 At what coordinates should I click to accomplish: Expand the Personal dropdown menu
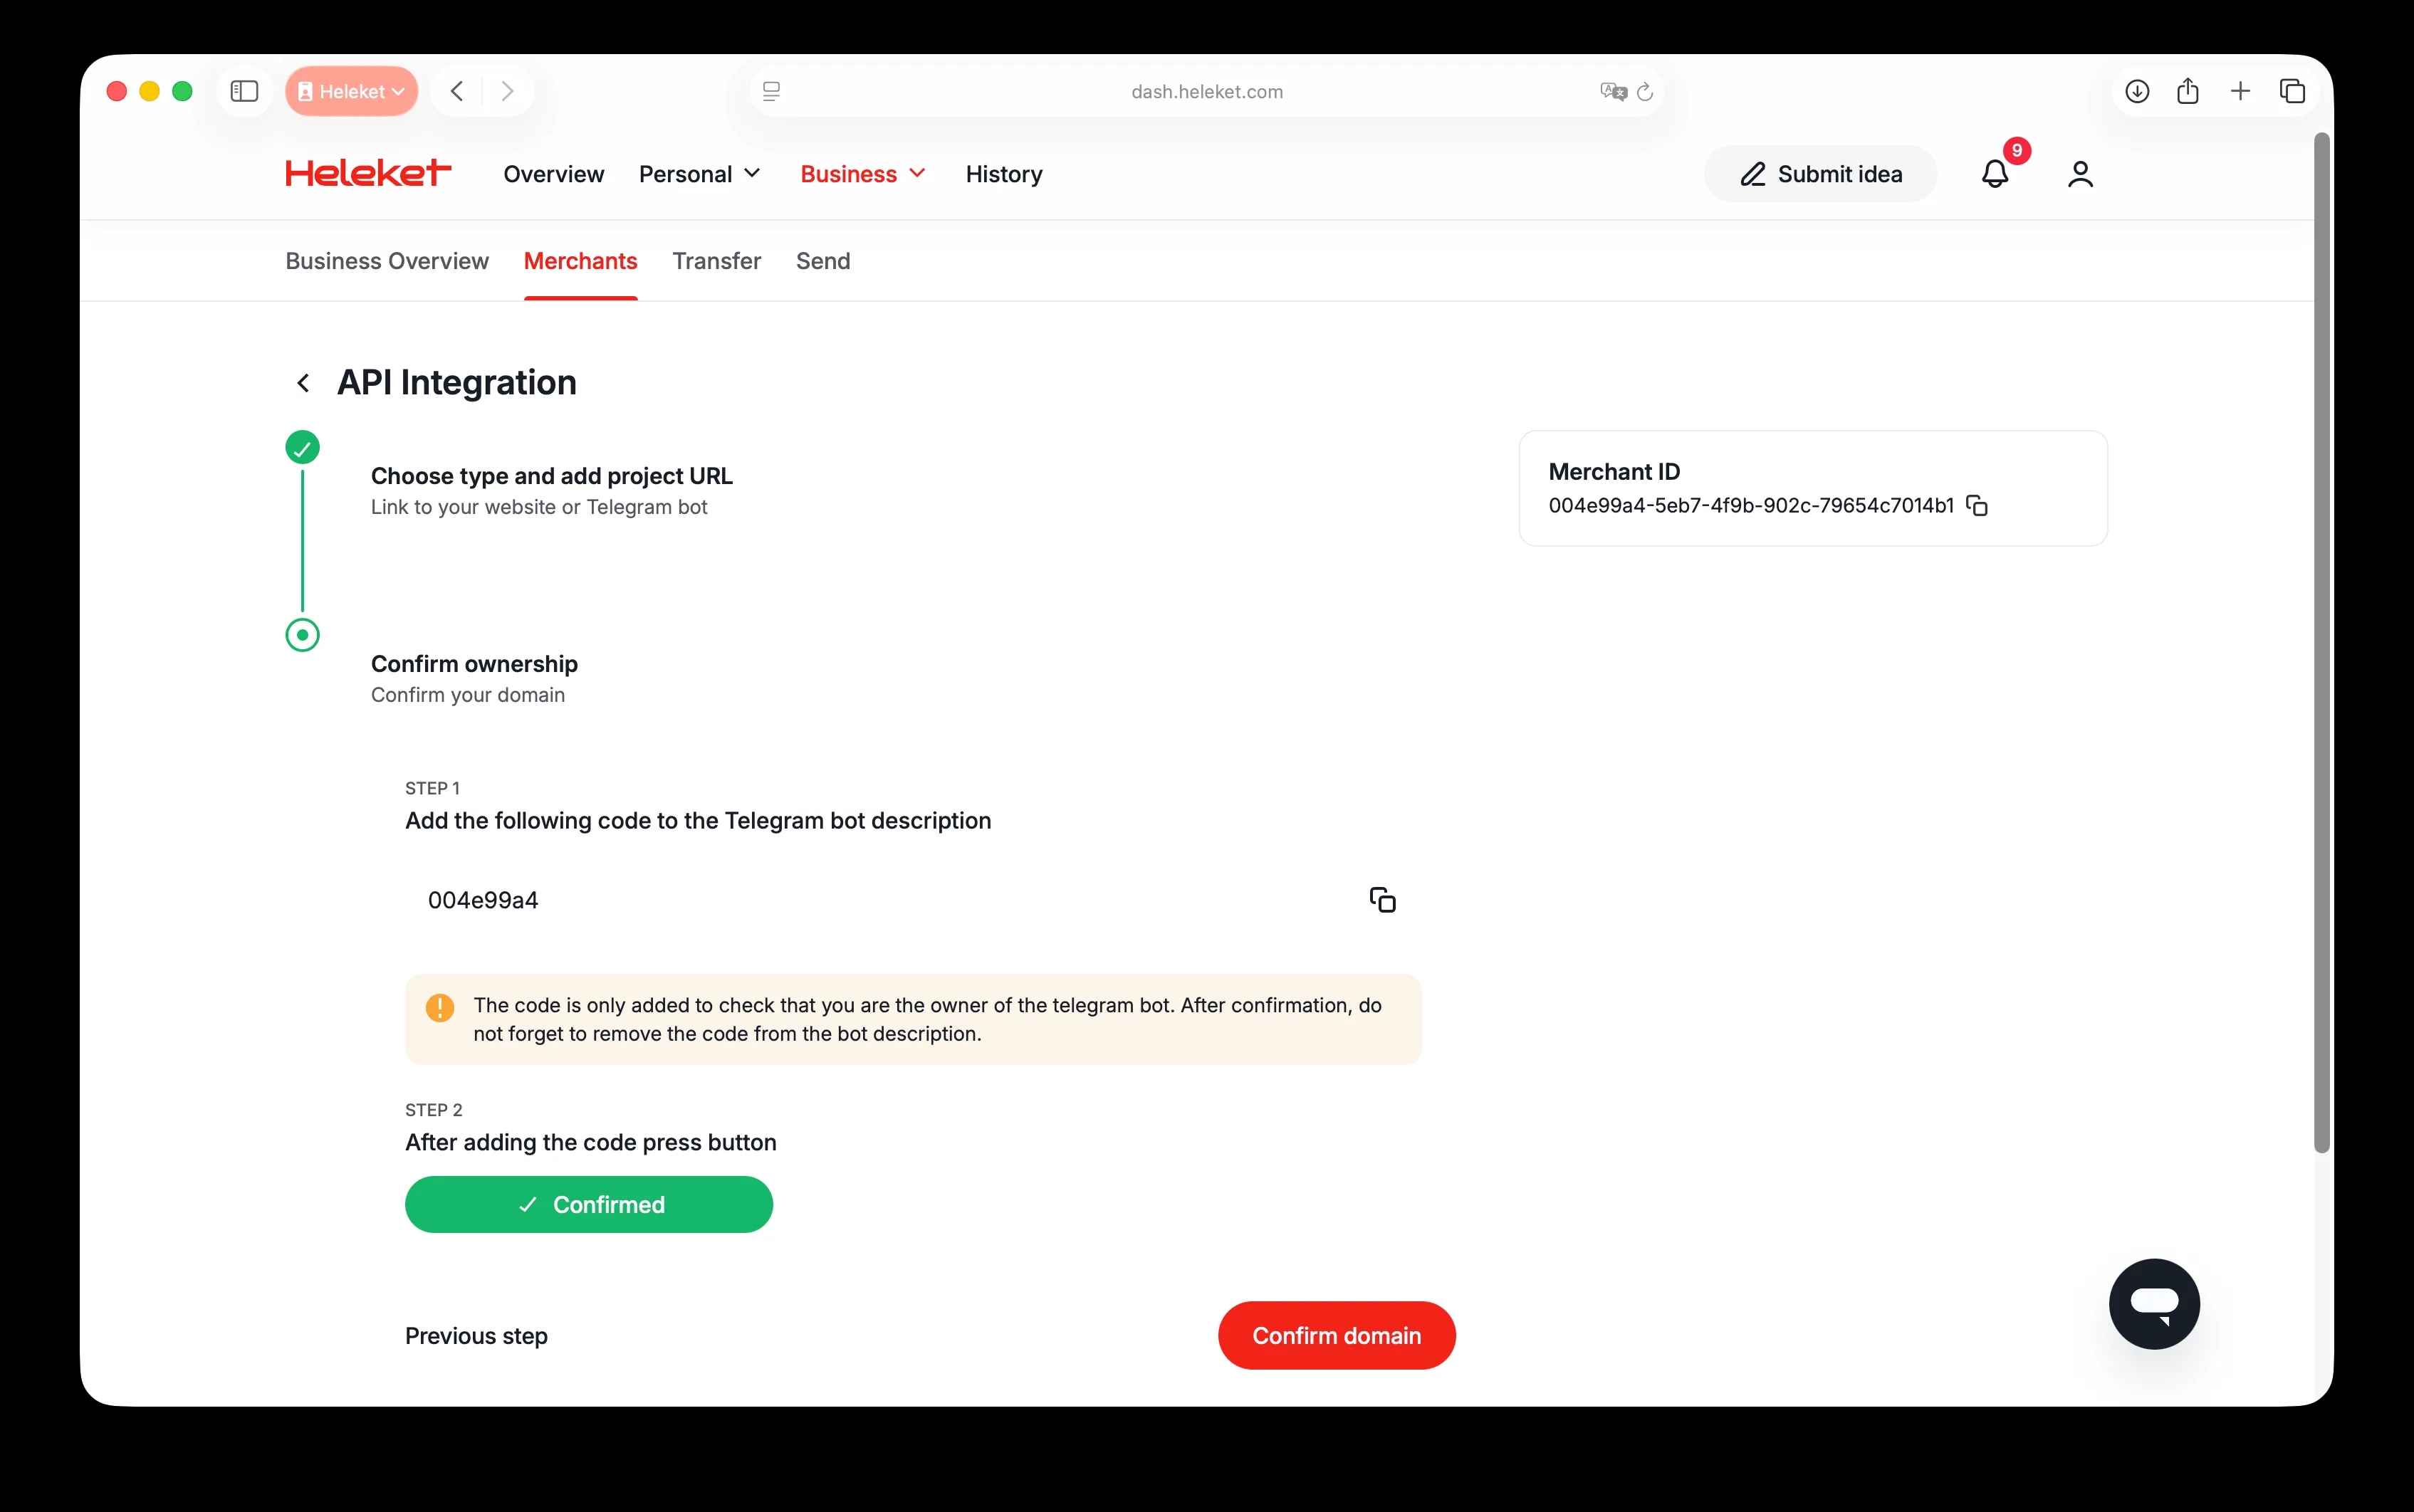pyautogui.click(x=699, y=174)
